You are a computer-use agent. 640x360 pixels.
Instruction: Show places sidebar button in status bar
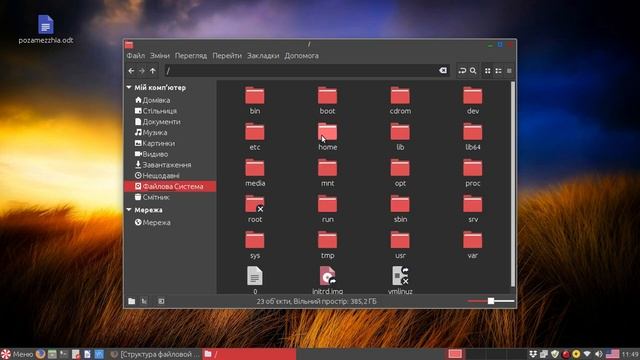coord(131,301)
